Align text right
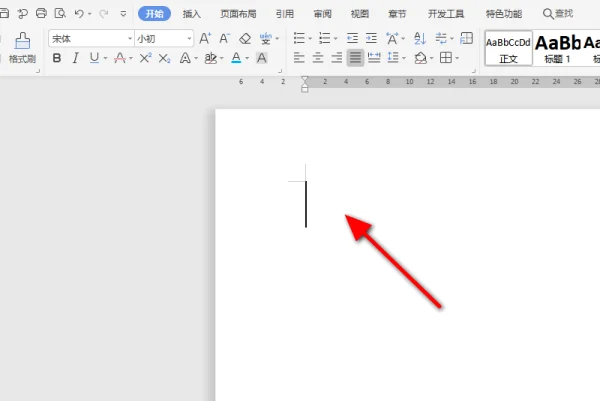600x401 pixels. click(337, 58)
